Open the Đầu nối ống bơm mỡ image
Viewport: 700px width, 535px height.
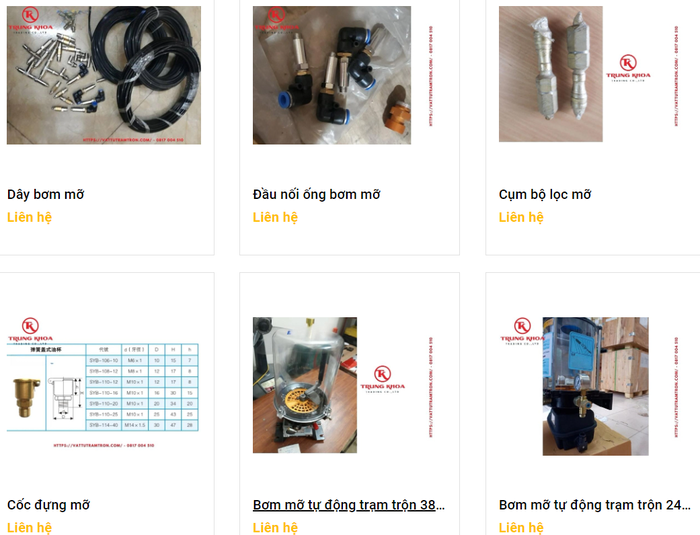(x=332, y=75)
